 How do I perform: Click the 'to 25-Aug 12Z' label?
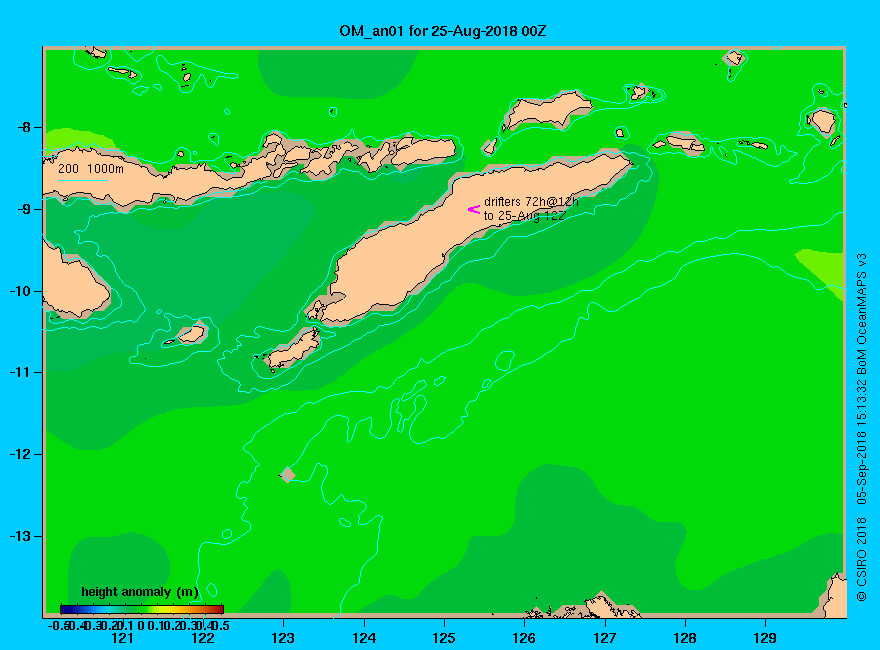pos(524,216)
